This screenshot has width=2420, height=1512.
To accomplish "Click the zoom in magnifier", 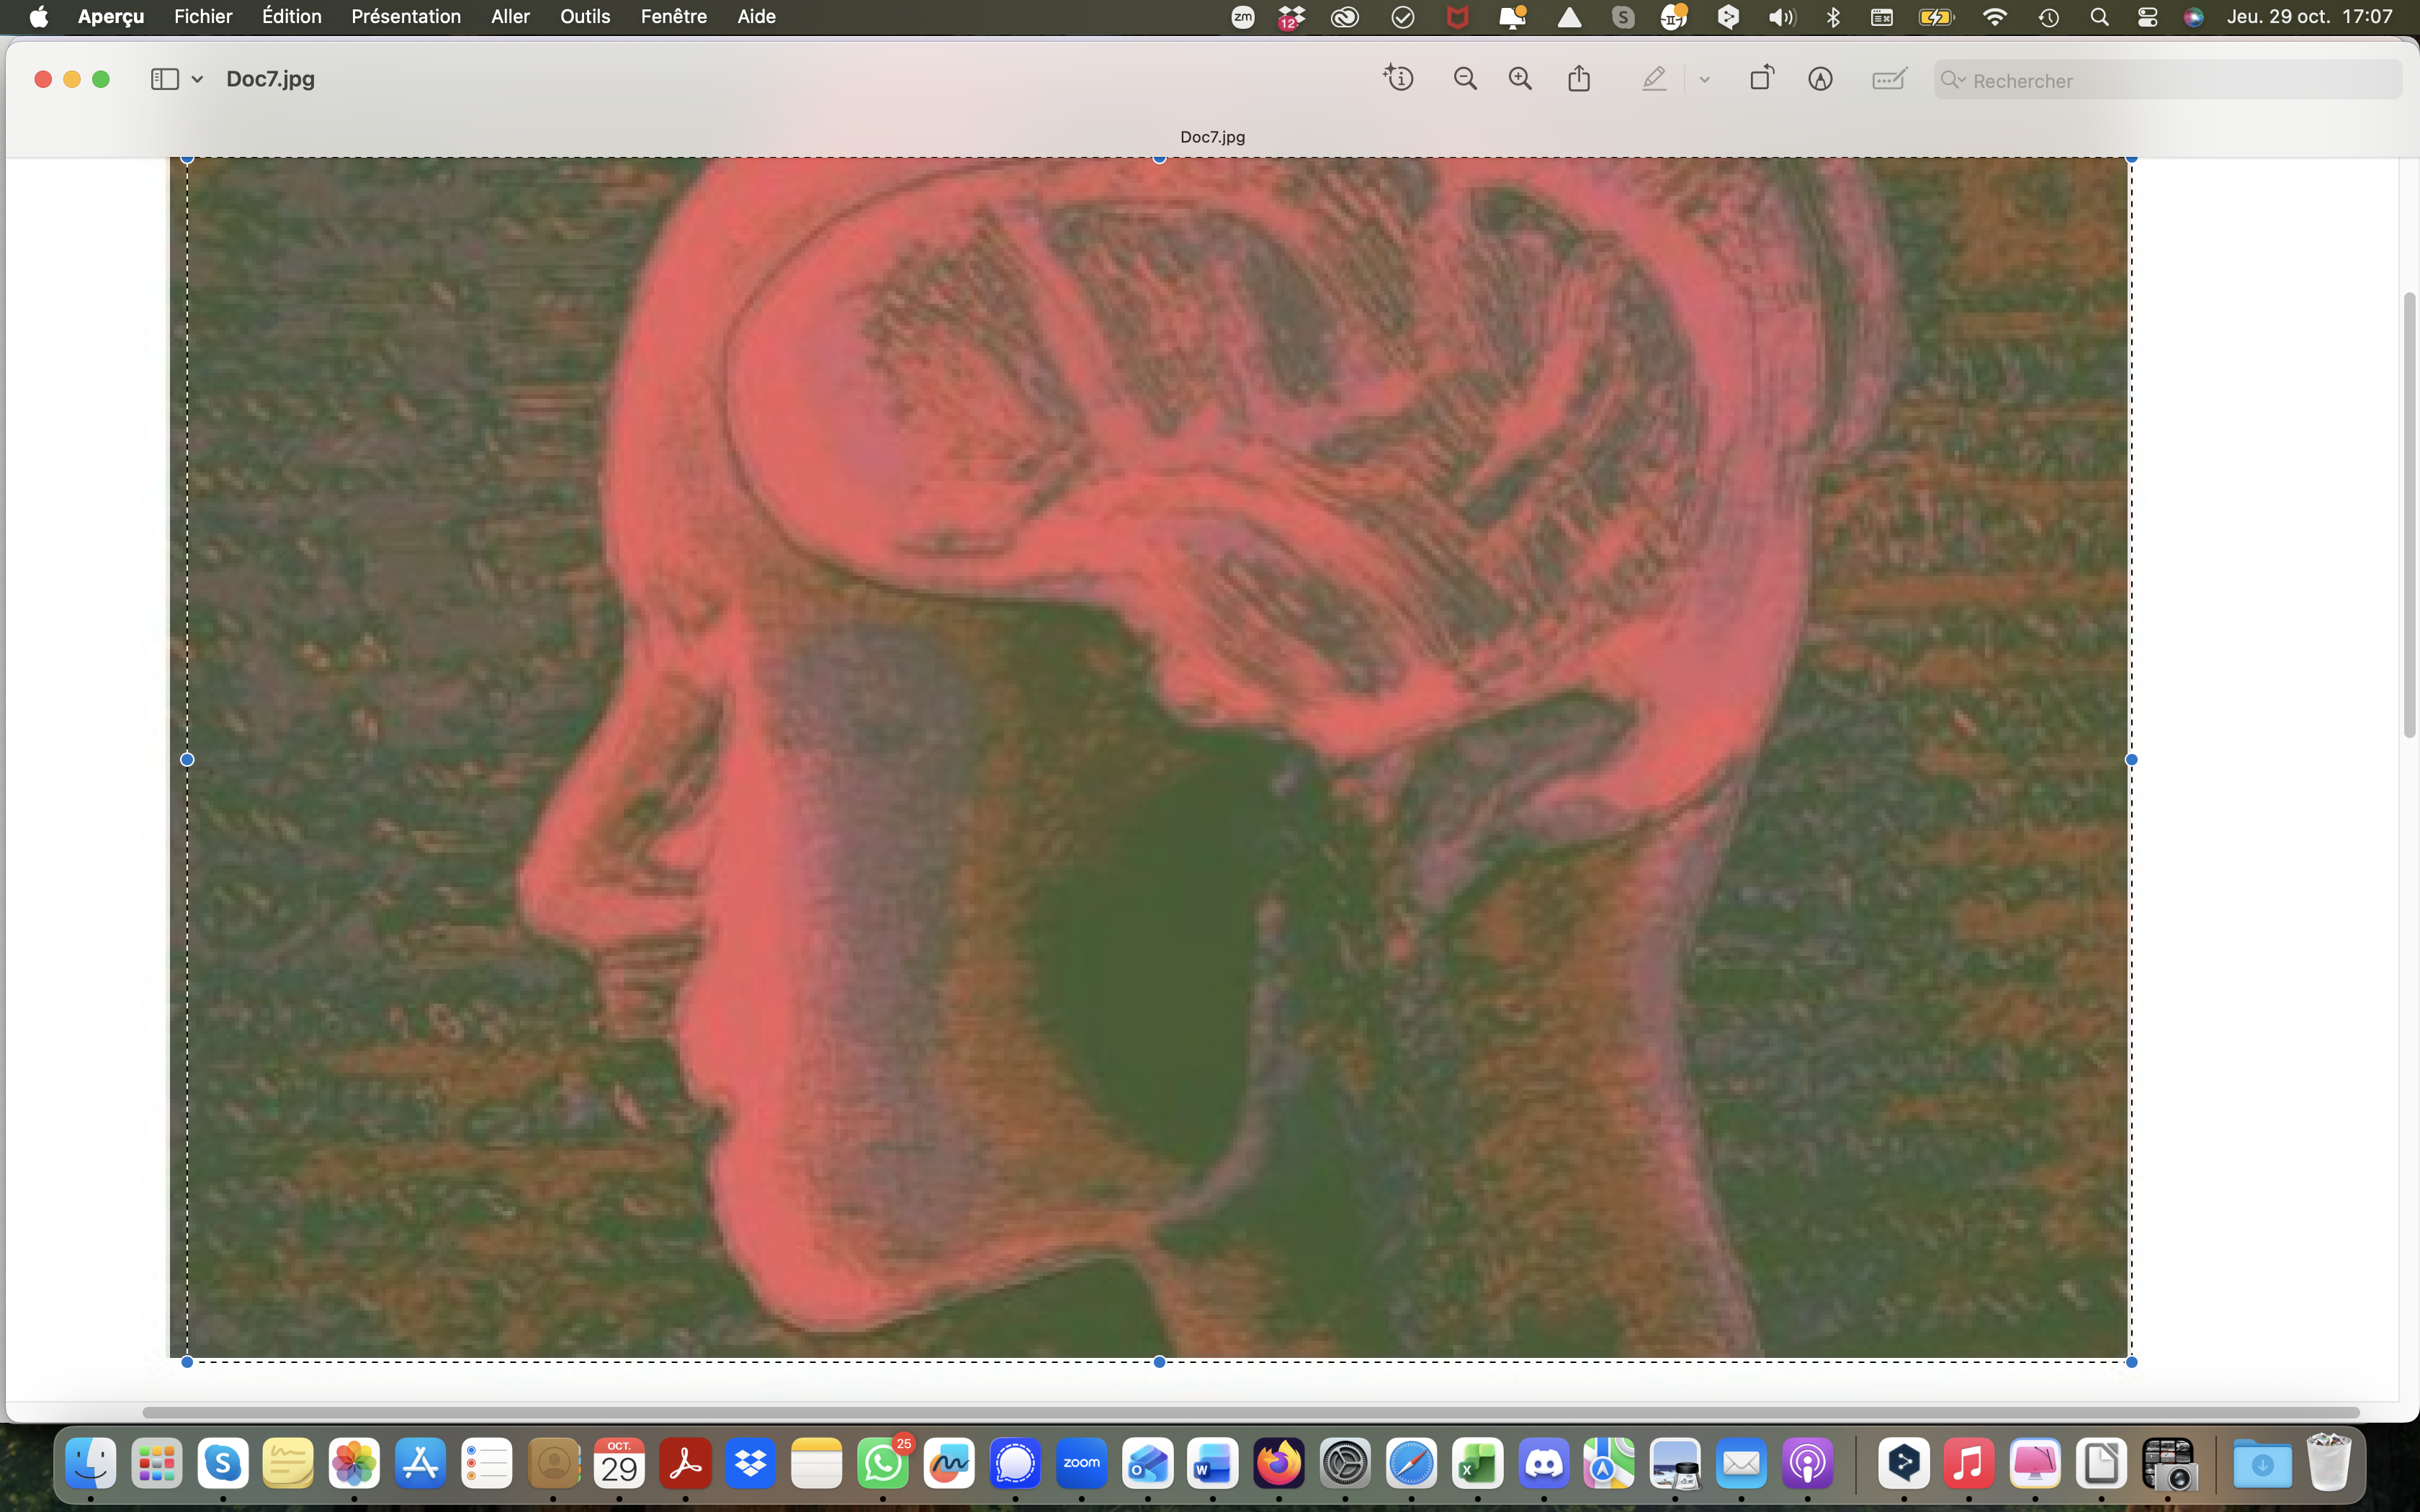I will [x=1520, y=78].
